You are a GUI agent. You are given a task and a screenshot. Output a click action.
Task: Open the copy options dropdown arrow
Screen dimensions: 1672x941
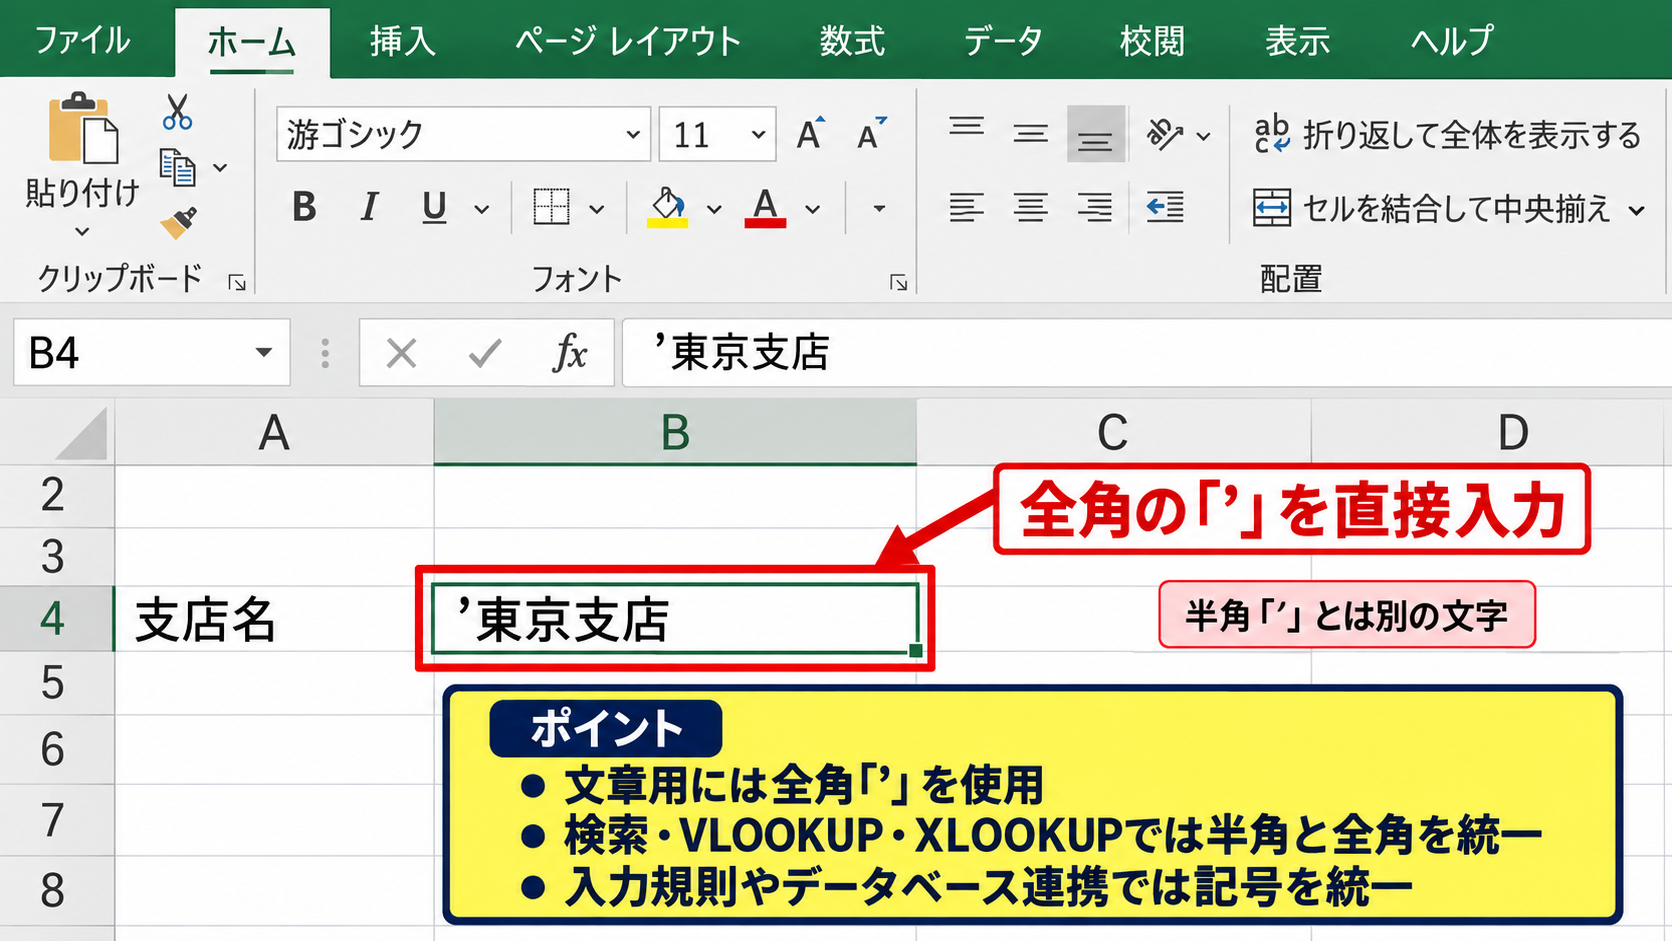click(x=220, y=168)
